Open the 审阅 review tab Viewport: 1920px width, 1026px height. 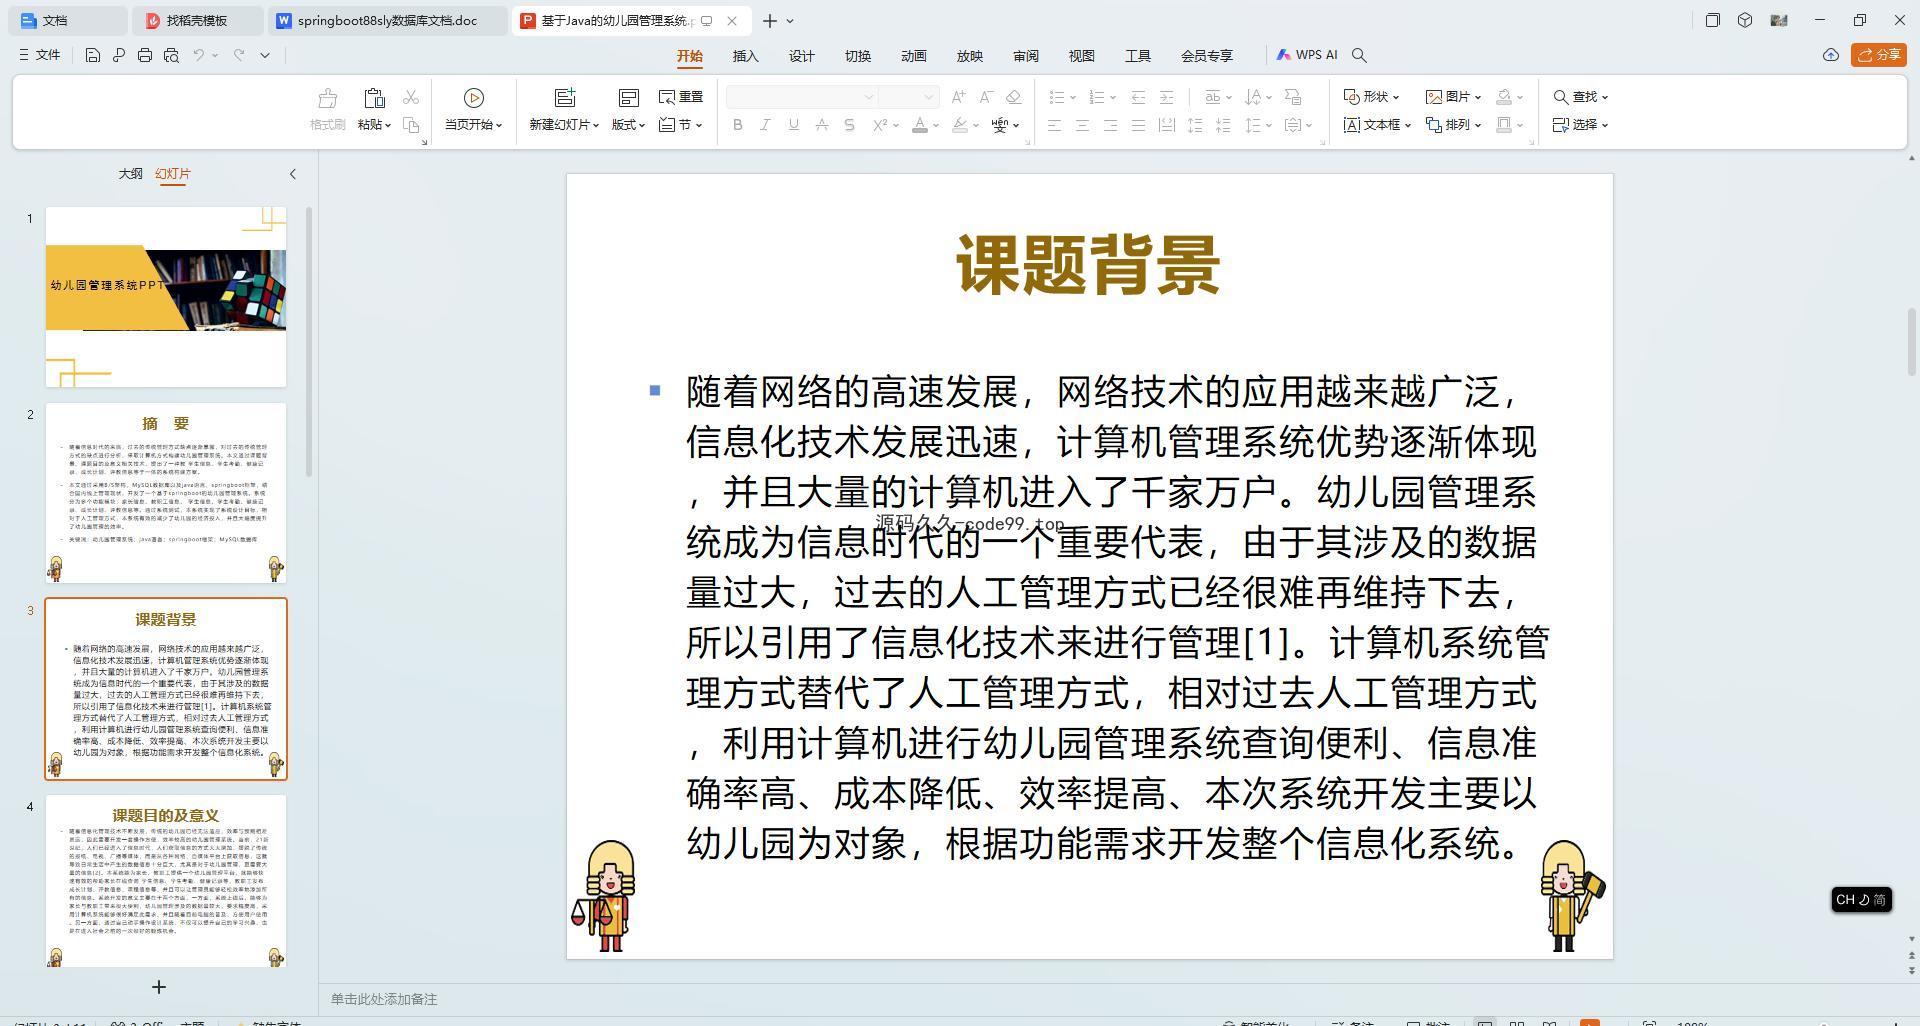(1026, 56)
